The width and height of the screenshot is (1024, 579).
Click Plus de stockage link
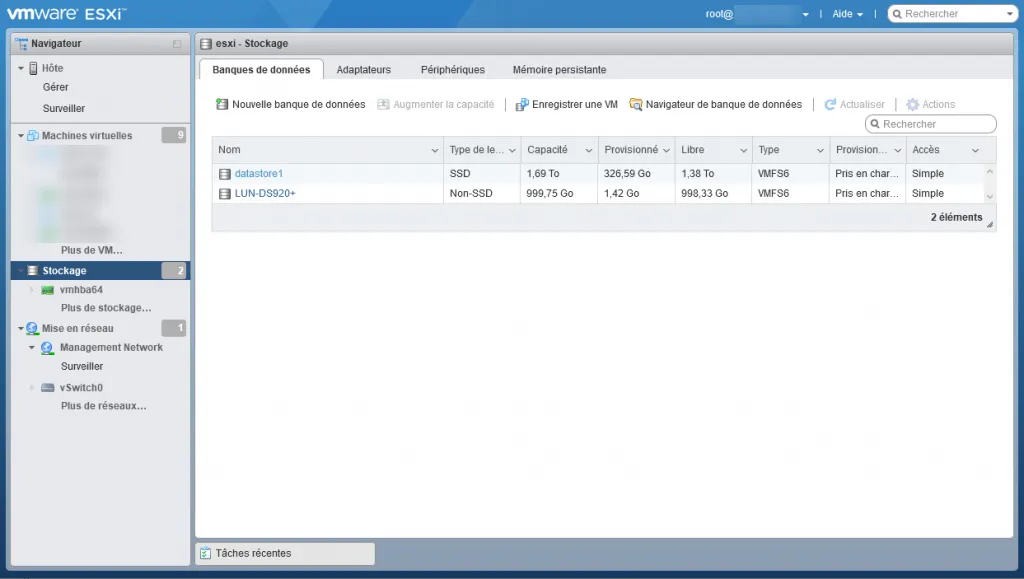point(106,308)
